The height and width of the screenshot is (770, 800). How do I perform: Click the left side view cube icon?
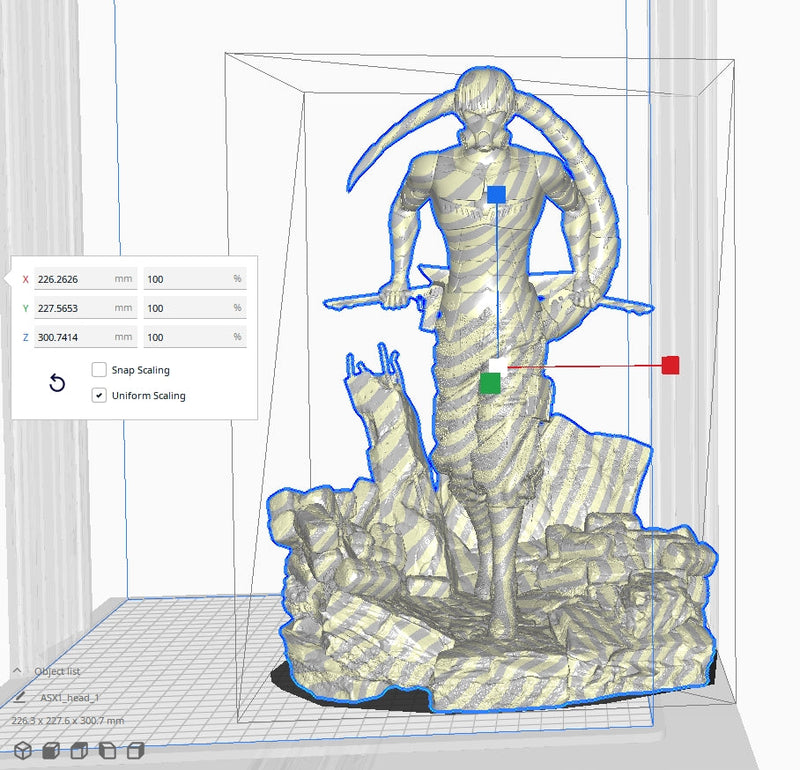[x=107, y=750]
